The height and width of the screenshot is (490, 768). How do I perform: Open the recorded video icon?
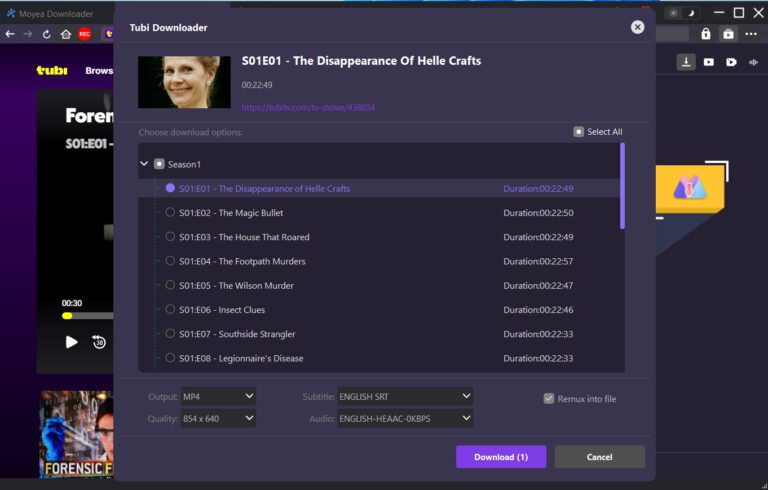click(731, 62)
